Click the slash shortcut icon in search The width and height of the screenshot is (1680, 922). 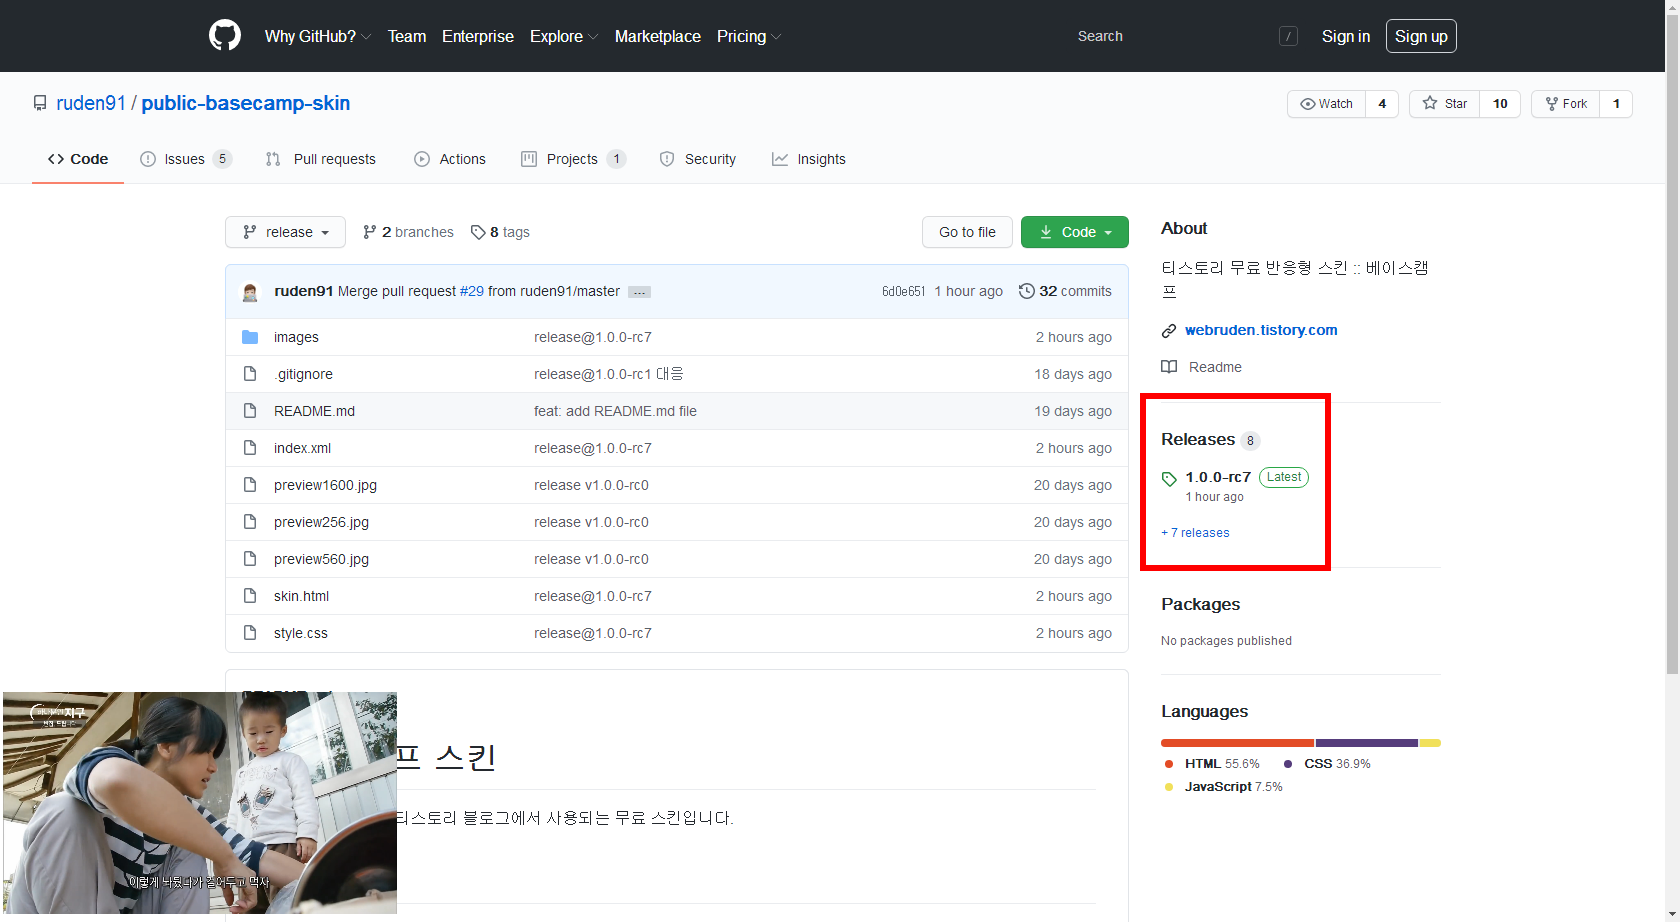(x=1288, y=36)
